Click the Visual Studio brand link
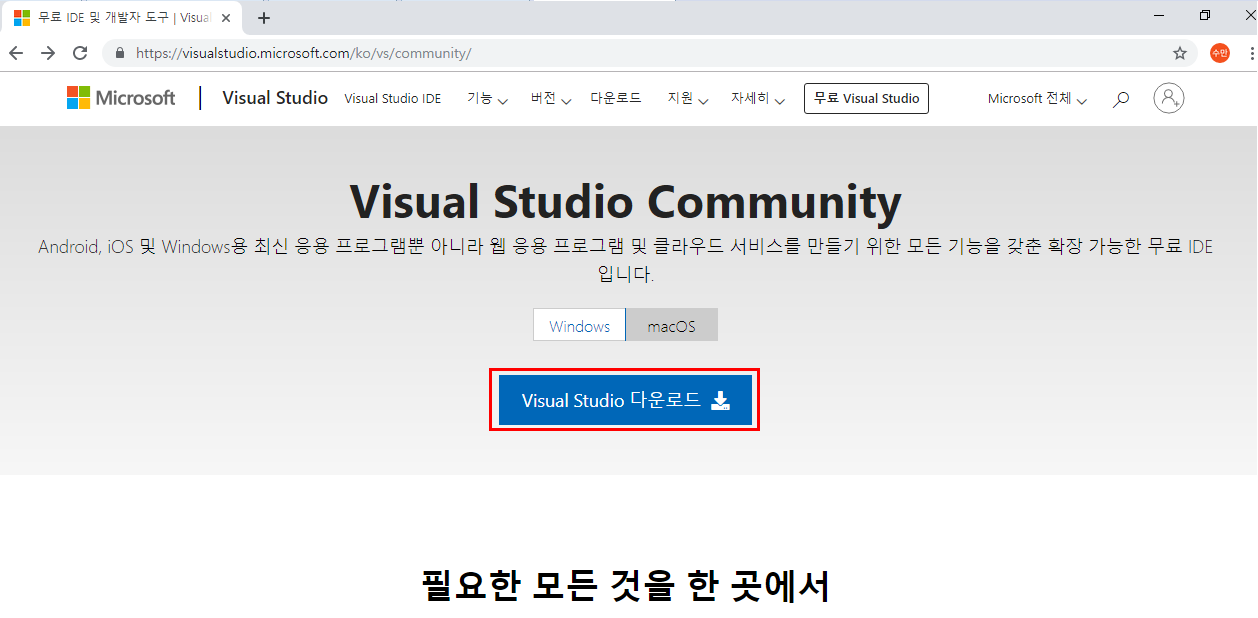Viewport: 1258px width, 618px height. tap(275, 98)
